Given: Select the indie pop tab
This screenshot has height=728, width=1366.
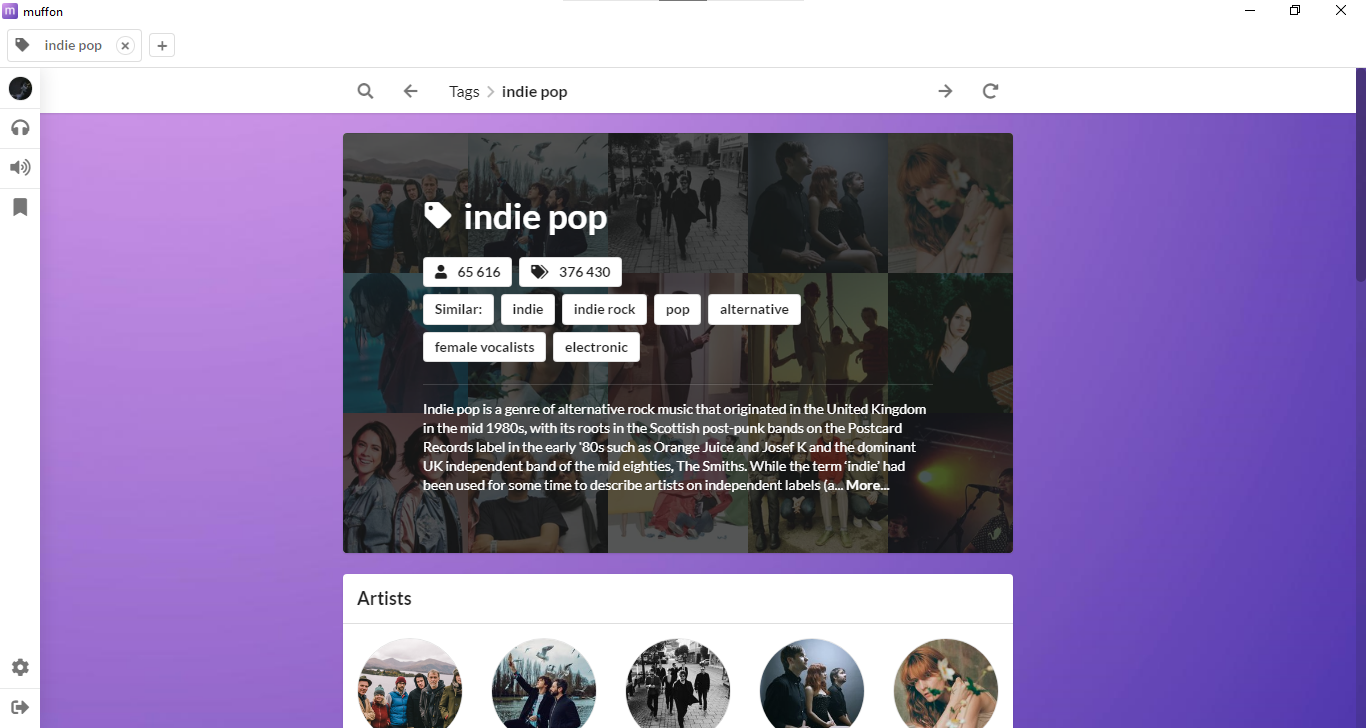Looking at the screenshot, I should click(74, 46).
